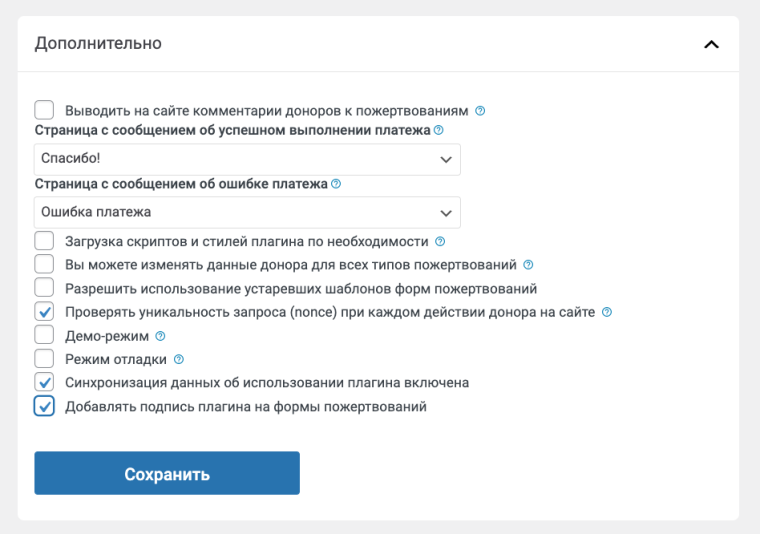760x534 pixels.
Task: Click help icon next to donor comments option
Action: click(x=480, y=110)
